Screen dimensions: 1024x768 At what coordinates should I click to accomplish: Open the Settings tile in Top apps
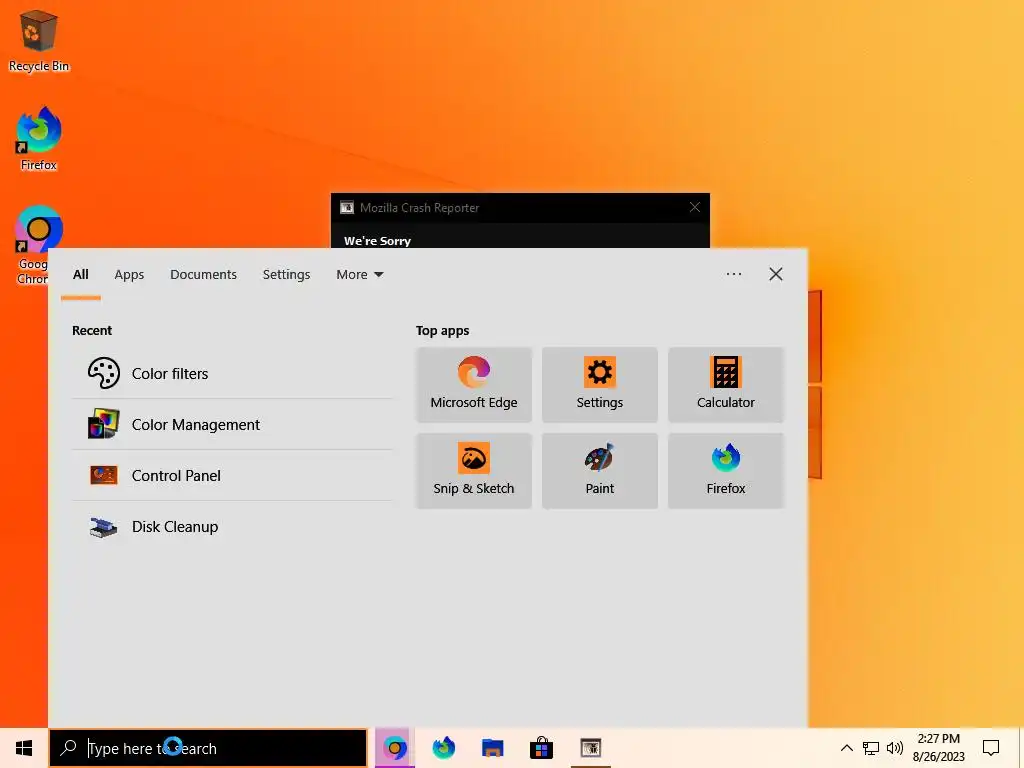pos(600,385)
